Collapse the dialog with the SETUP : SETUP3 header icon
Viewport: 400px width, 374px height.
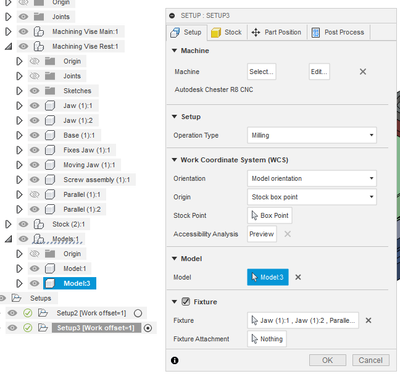[x=172, y=16]
